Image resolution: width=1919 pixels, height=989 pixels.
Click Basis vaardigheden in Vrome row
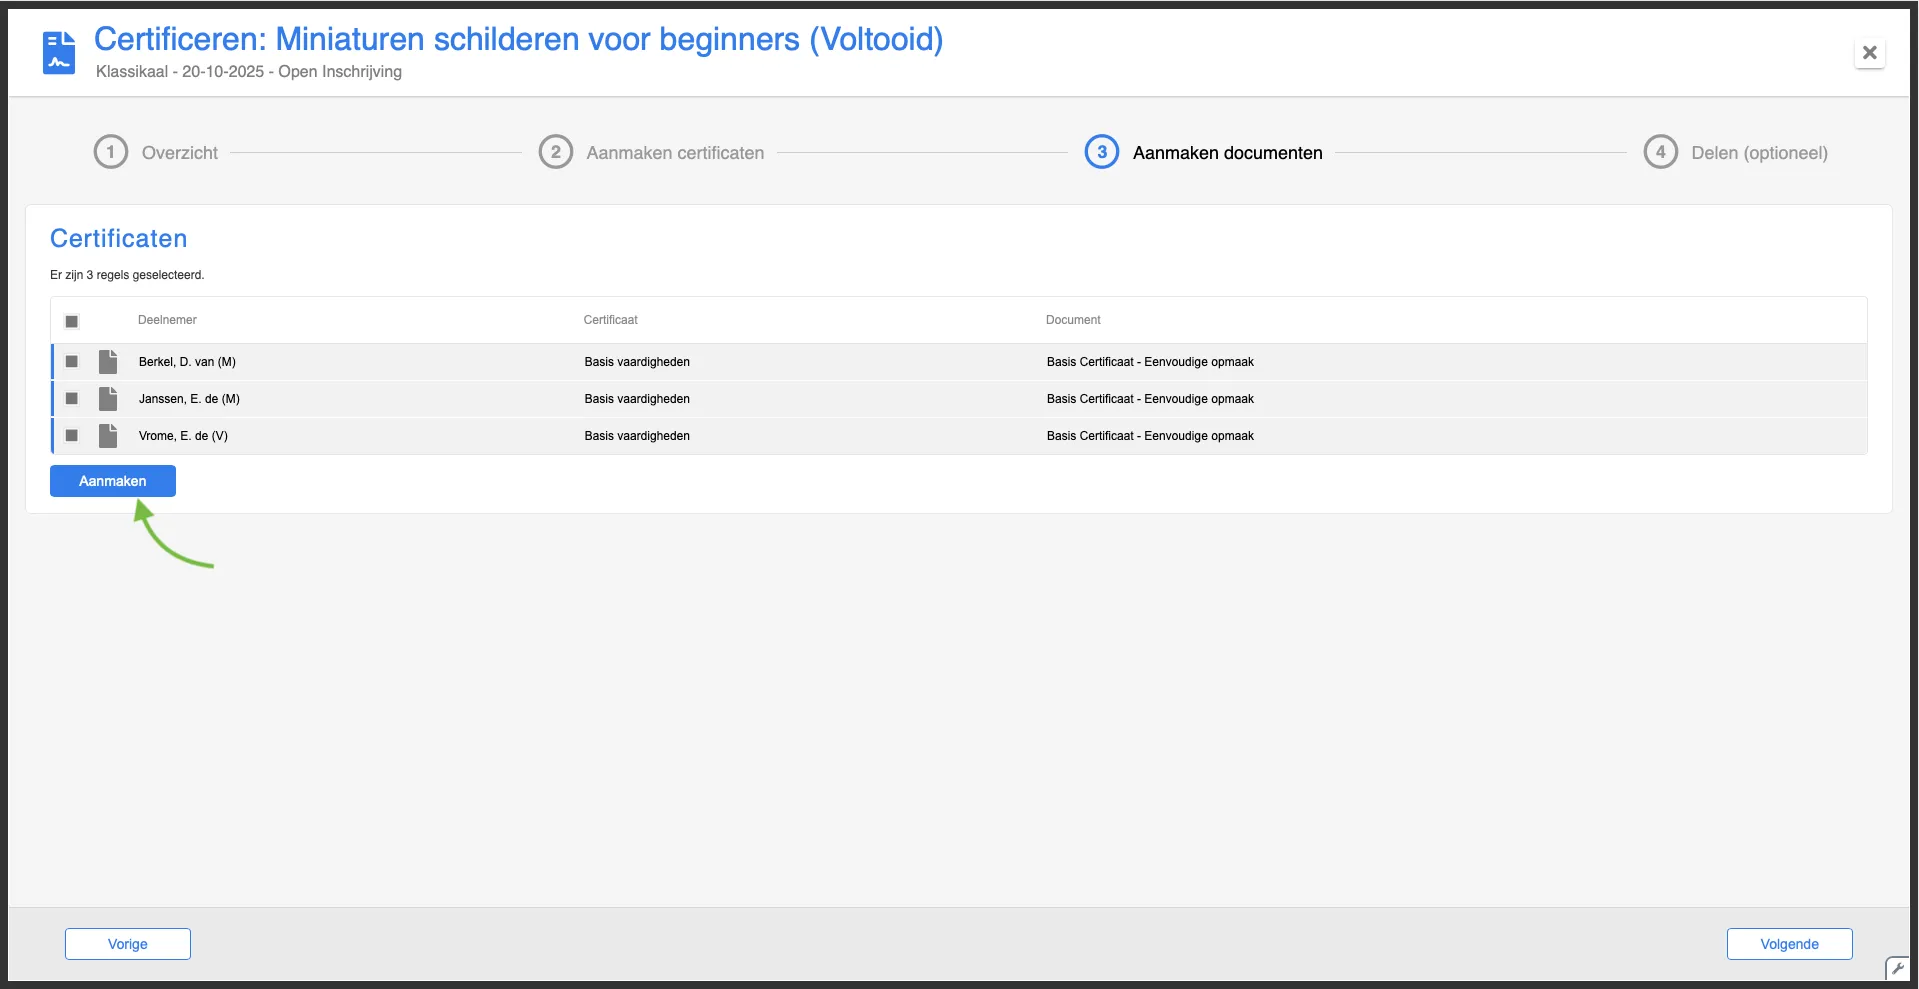coord(637,436)
